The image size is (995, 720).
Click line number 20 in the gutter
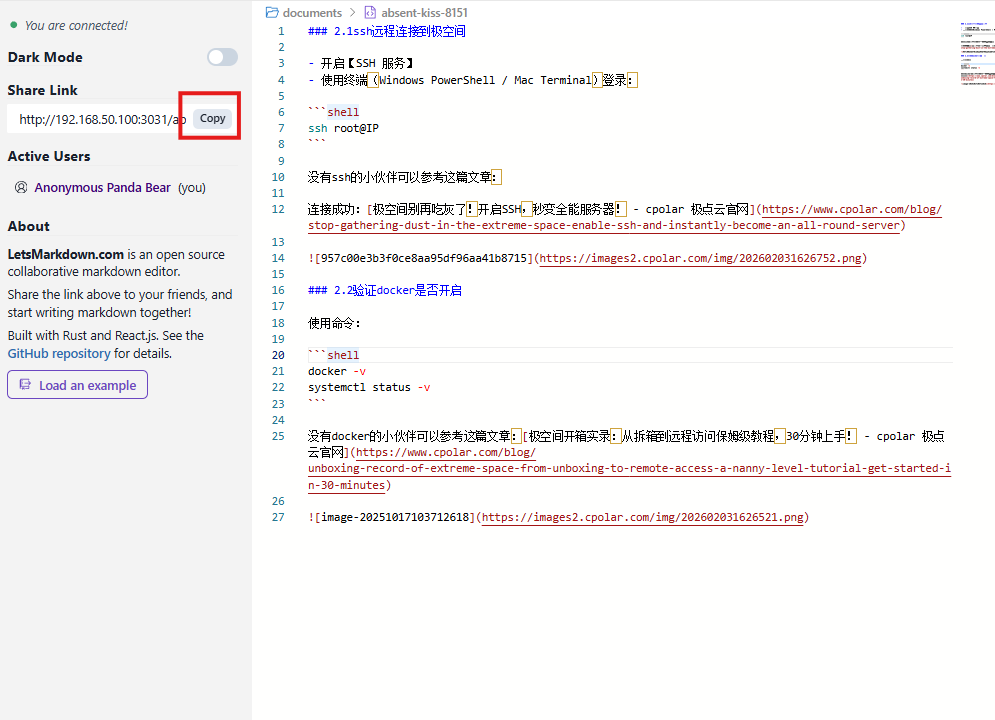tap(278, 355)
